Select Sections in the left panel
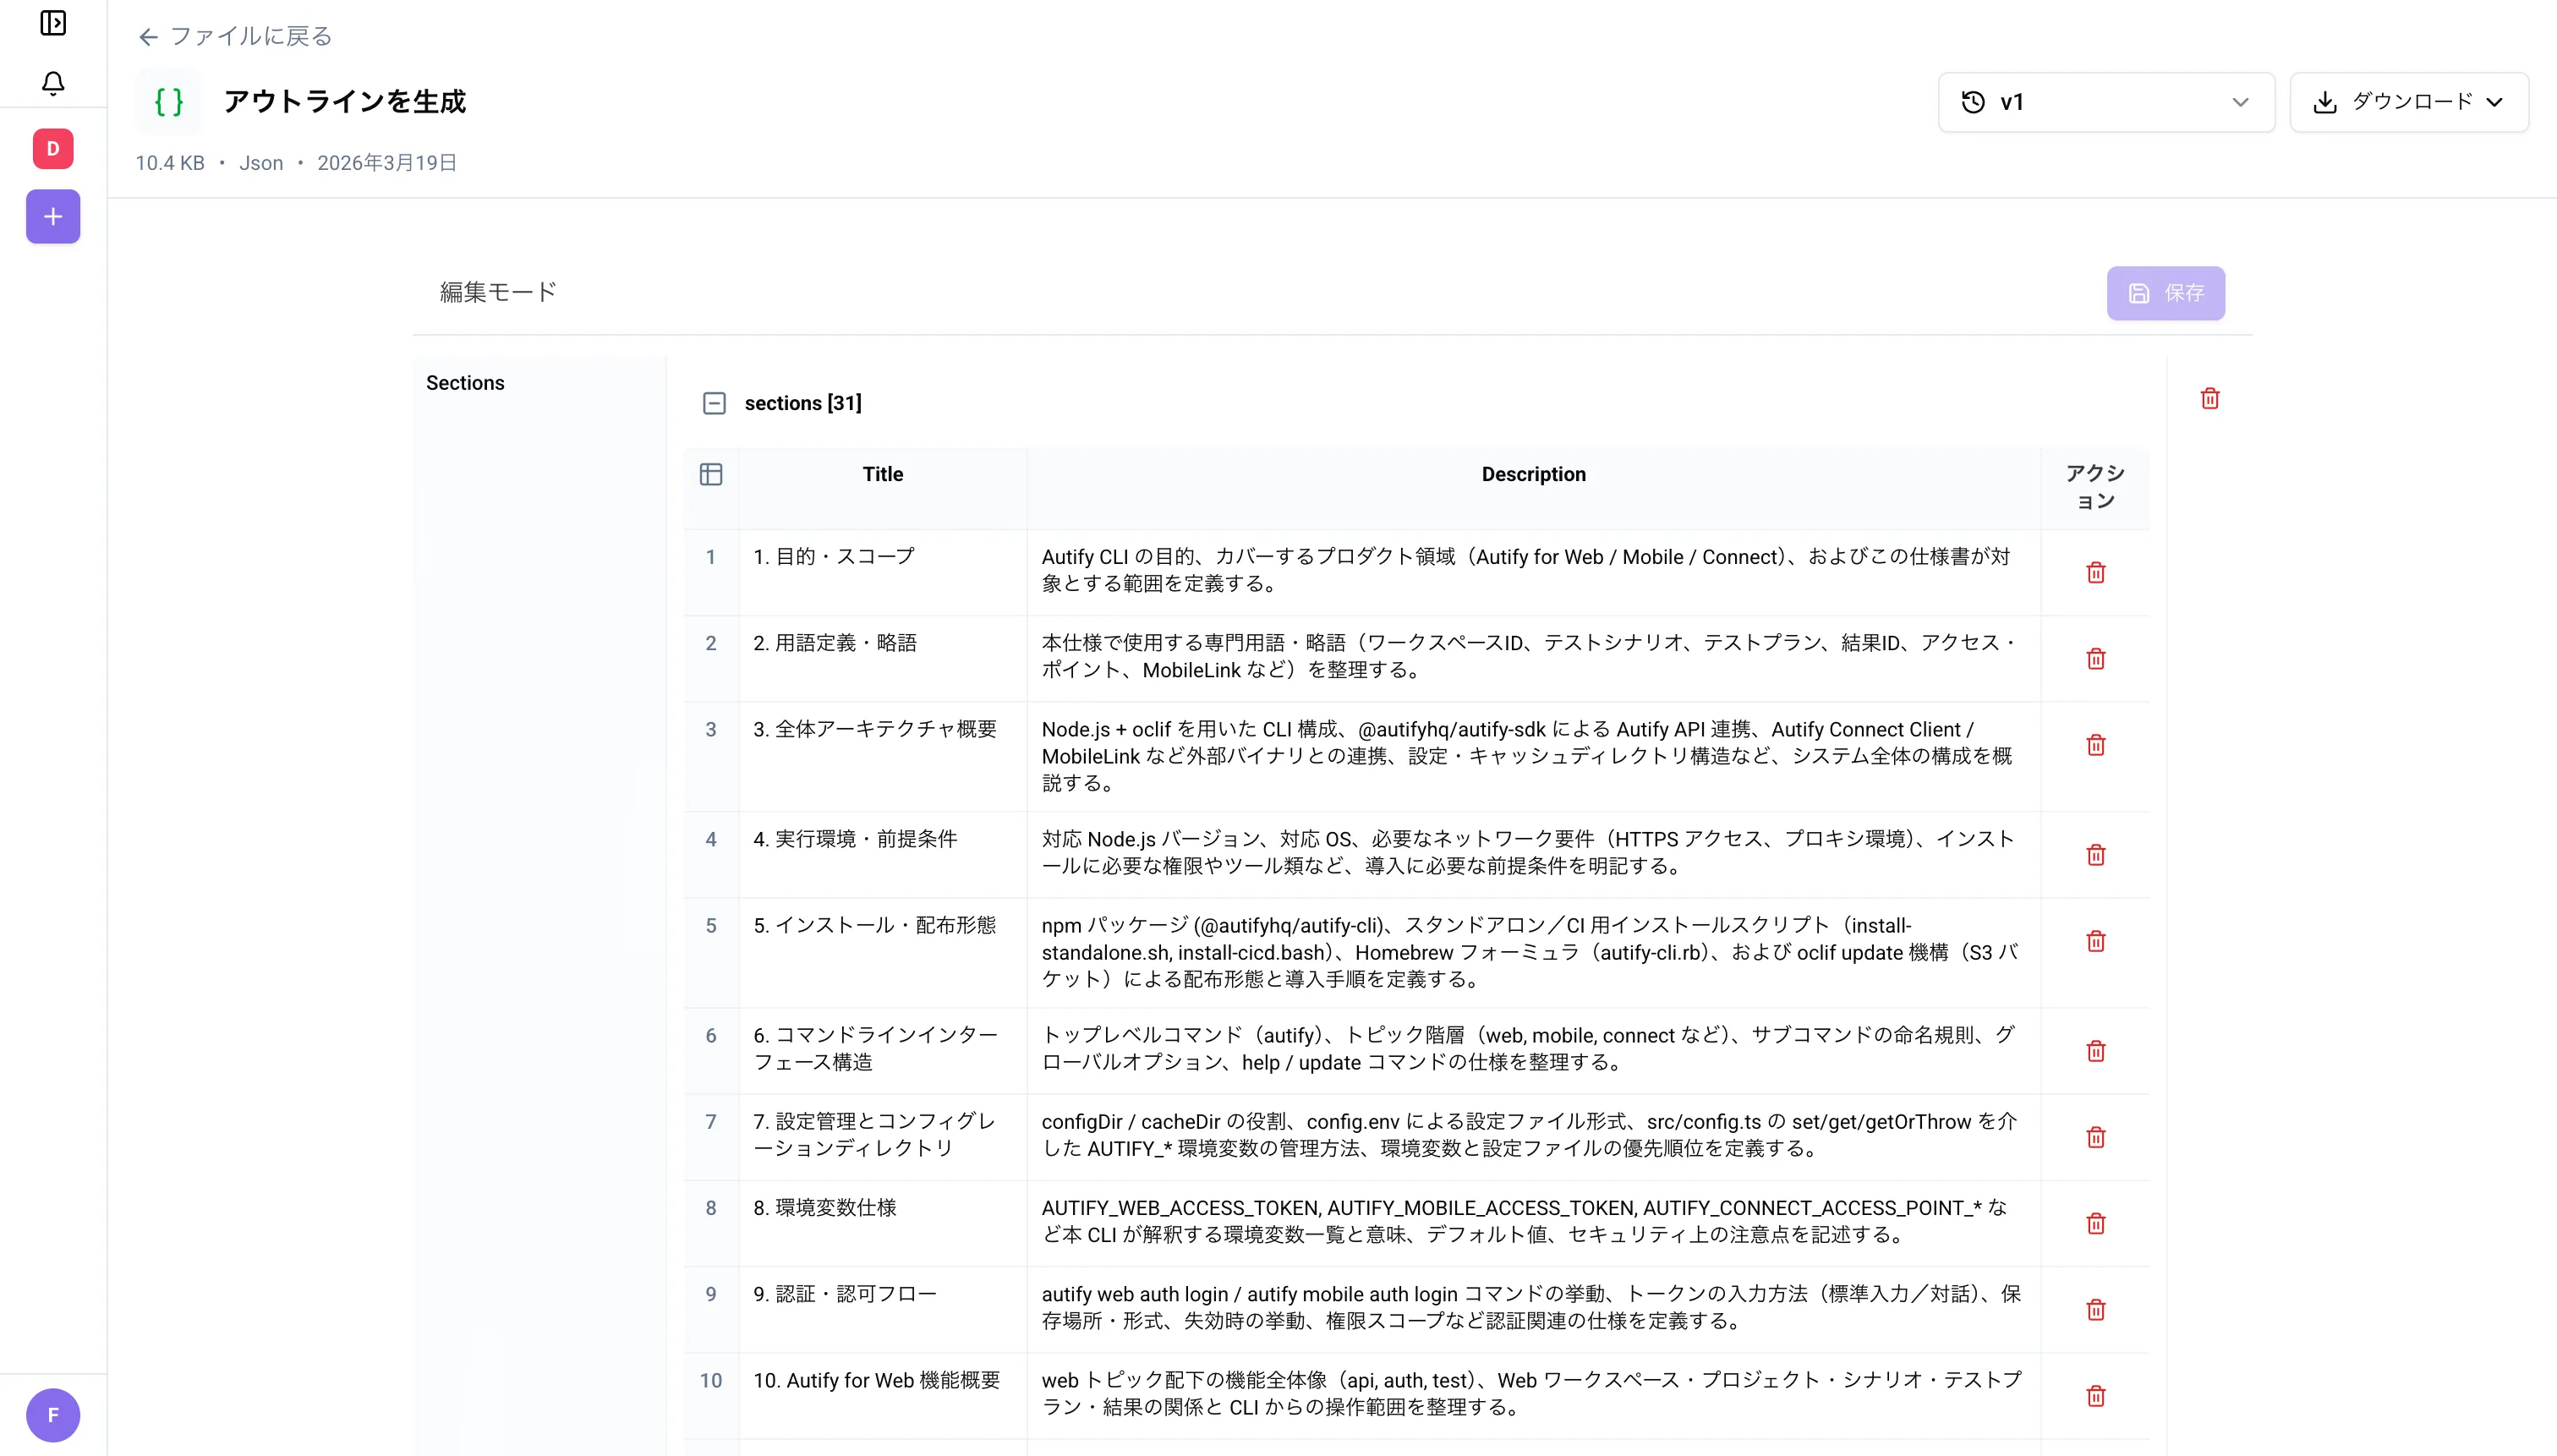This screenshot has width=2557, height=1456. [x=465, y=383]
